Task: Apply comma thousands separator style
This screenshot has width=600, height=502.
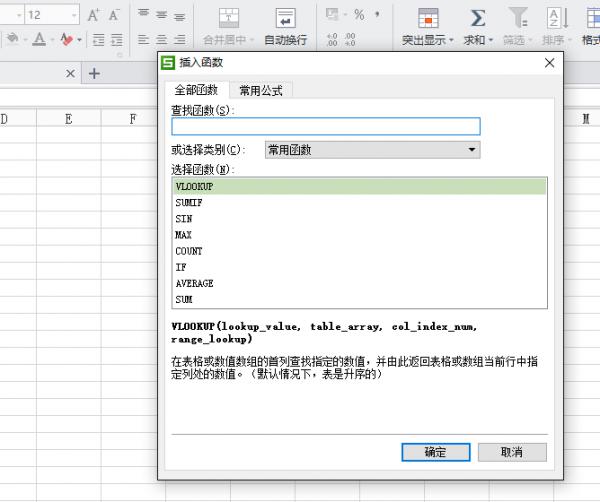Action: (377, 15)
